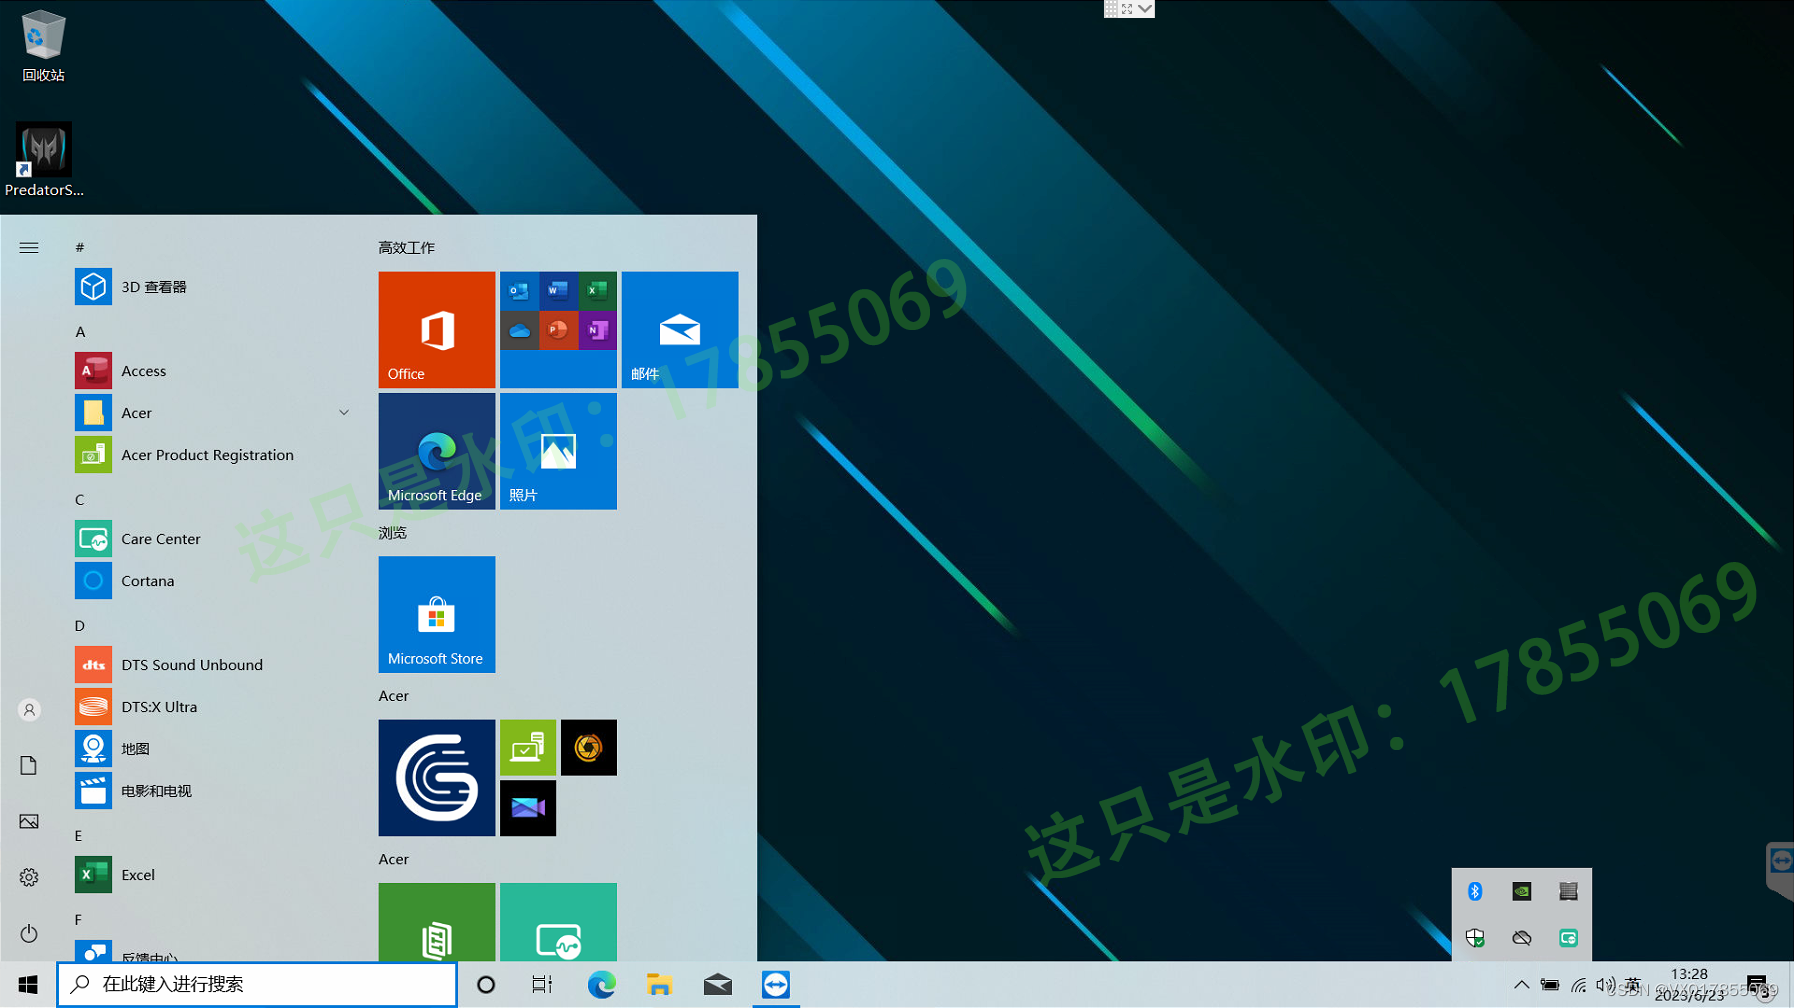
Task: Open NVIDIA icon in tray flyout
Action: click(x=1522, y=891)
